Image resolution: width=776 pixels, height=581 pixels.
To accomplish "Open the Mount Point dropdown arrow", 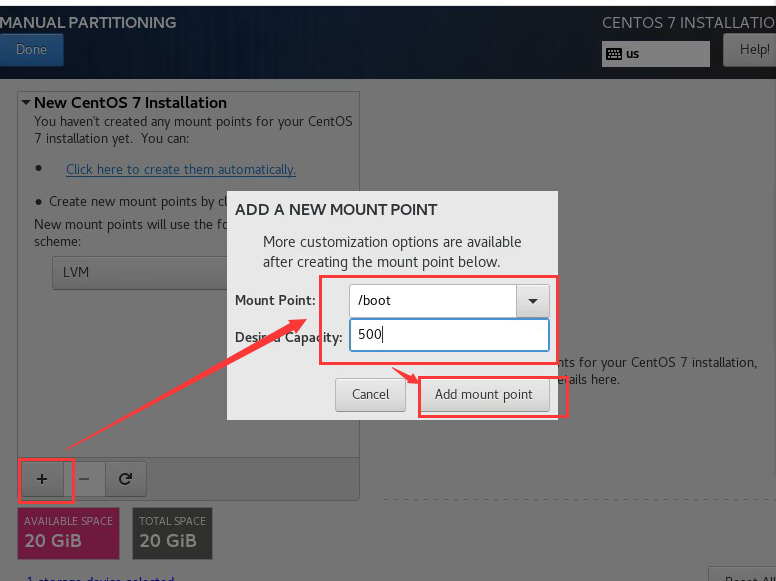I will coord(532,301).
